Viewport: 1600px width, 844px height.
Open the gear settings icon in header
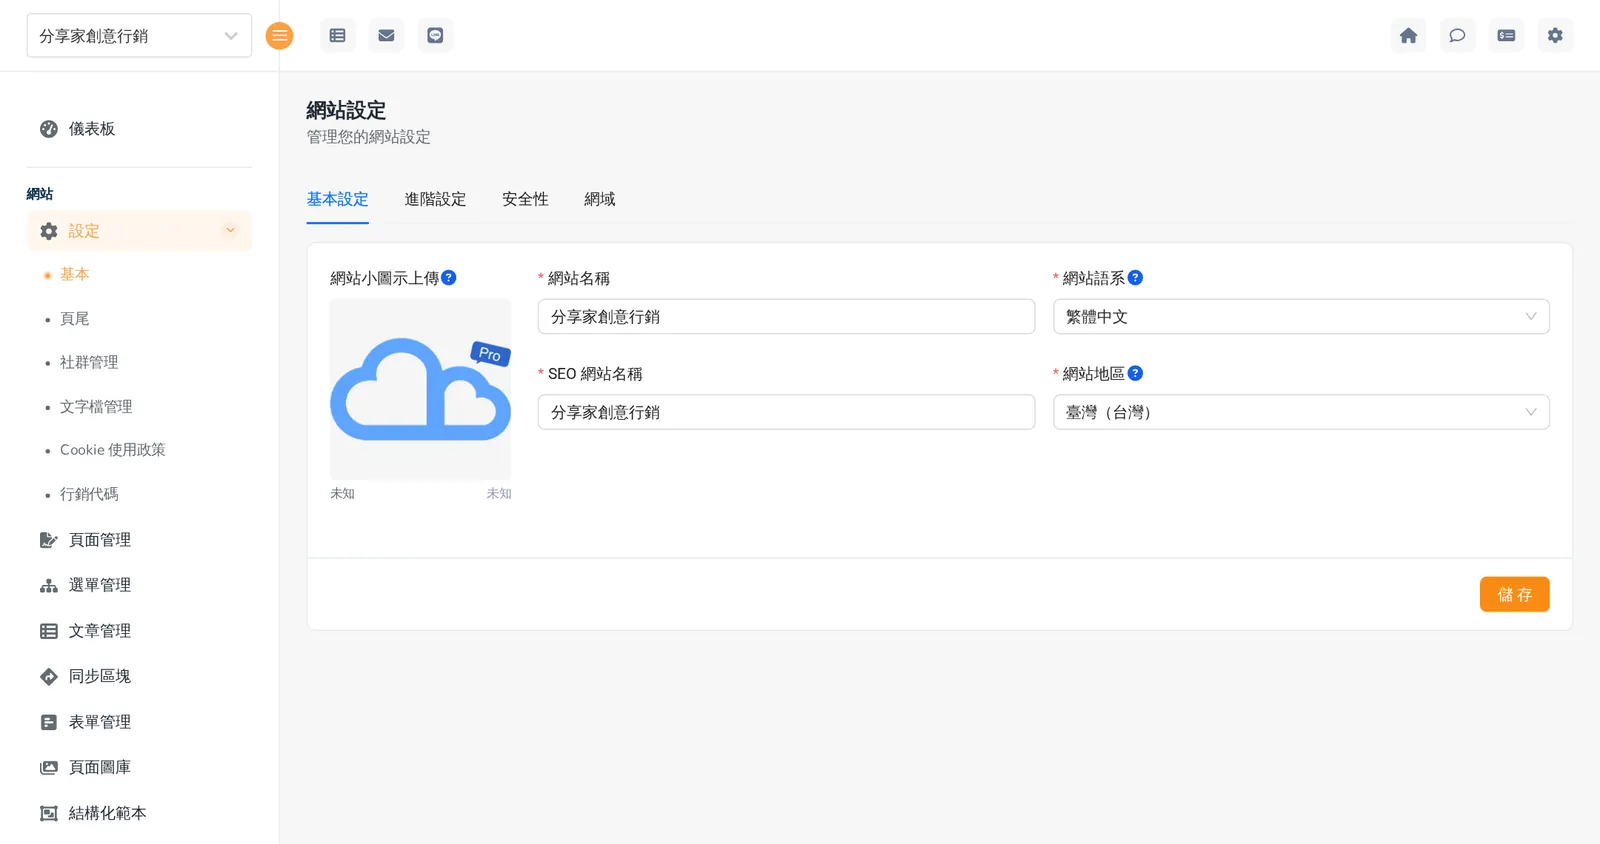(1555, 36)
